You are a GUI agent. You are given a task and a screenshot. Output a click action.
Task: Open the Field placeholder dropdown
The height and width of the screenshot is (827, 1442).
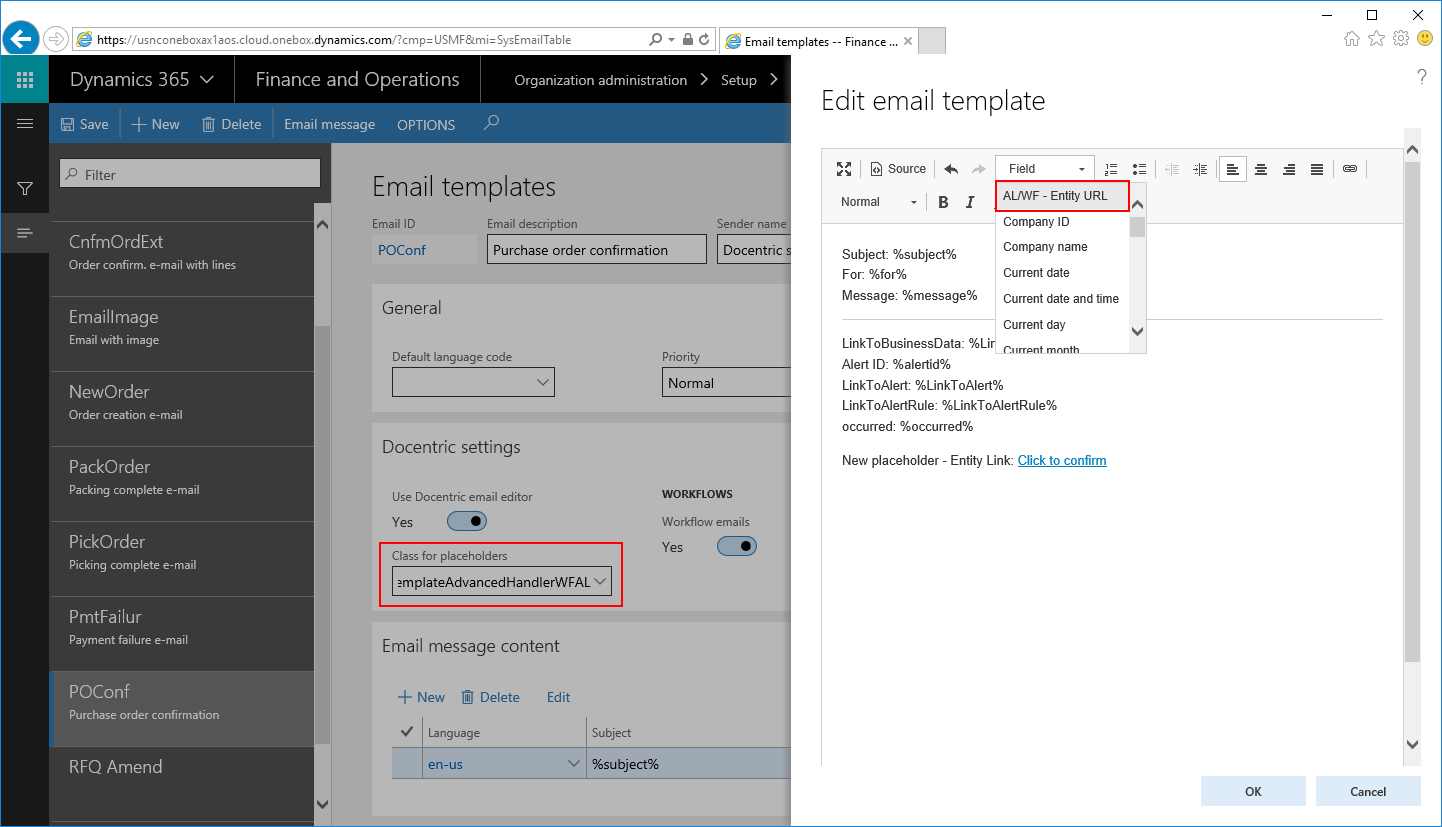pyautogui.click(x=1045, y=169)
